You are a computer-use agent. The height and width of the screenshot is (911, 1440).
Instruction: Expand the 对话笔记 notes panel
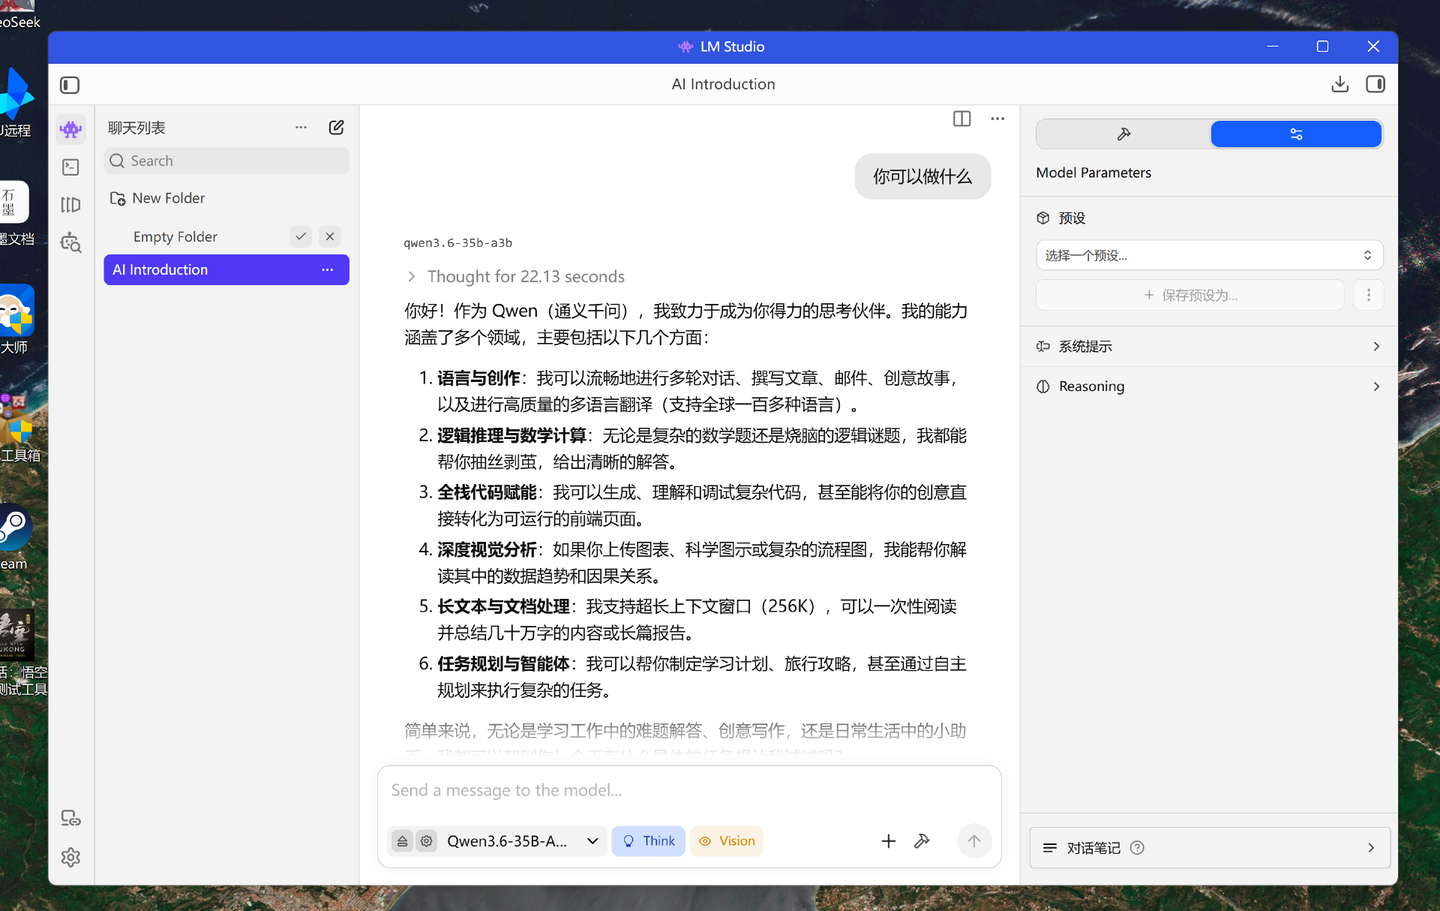click(1209, 848)
